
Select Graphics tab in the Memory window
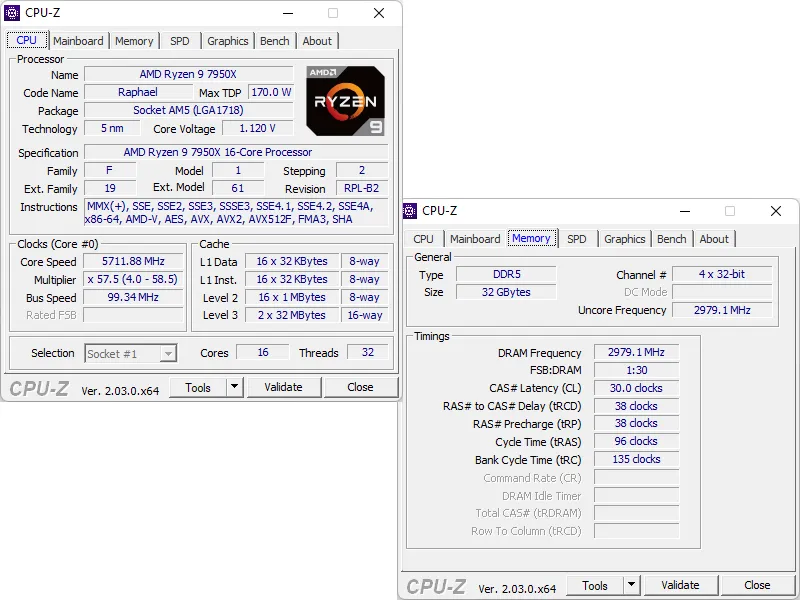[624, 239]
